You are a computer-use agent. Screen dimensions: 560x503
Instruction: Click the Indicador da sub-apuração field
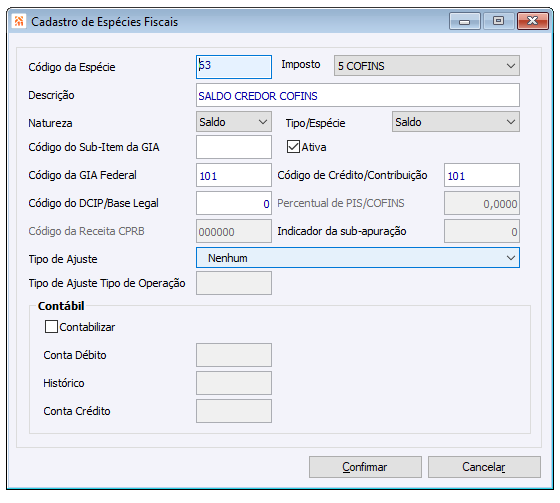coord(481,231)
